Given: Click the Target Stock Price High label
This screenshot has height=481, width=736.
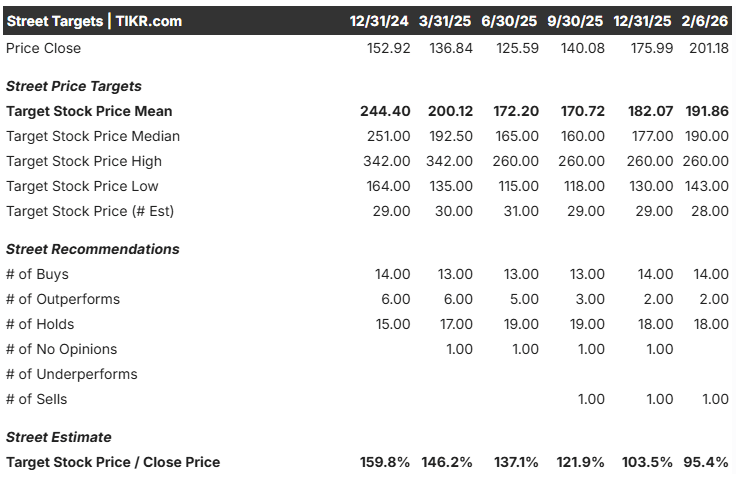Looking at the screenshot, I should coord(84,161).
